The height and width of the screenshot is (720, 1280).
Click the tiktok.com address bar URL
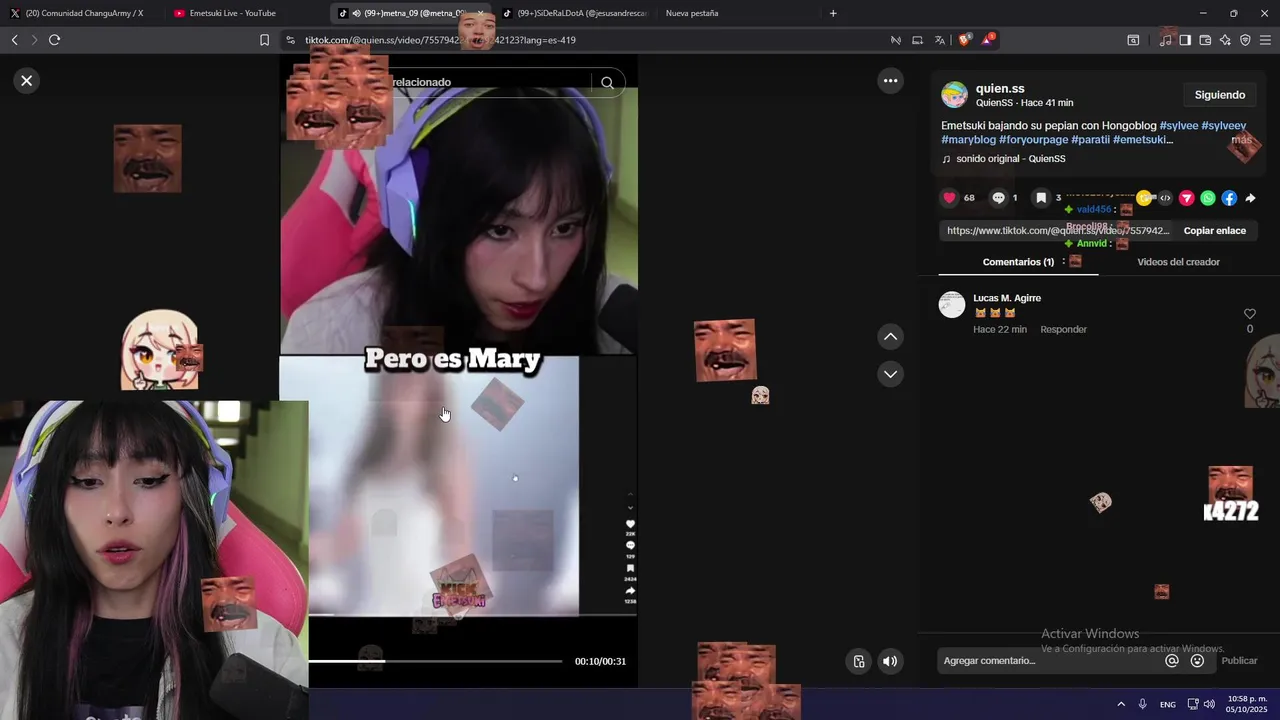pyautogui.click(x=440, y=40)
